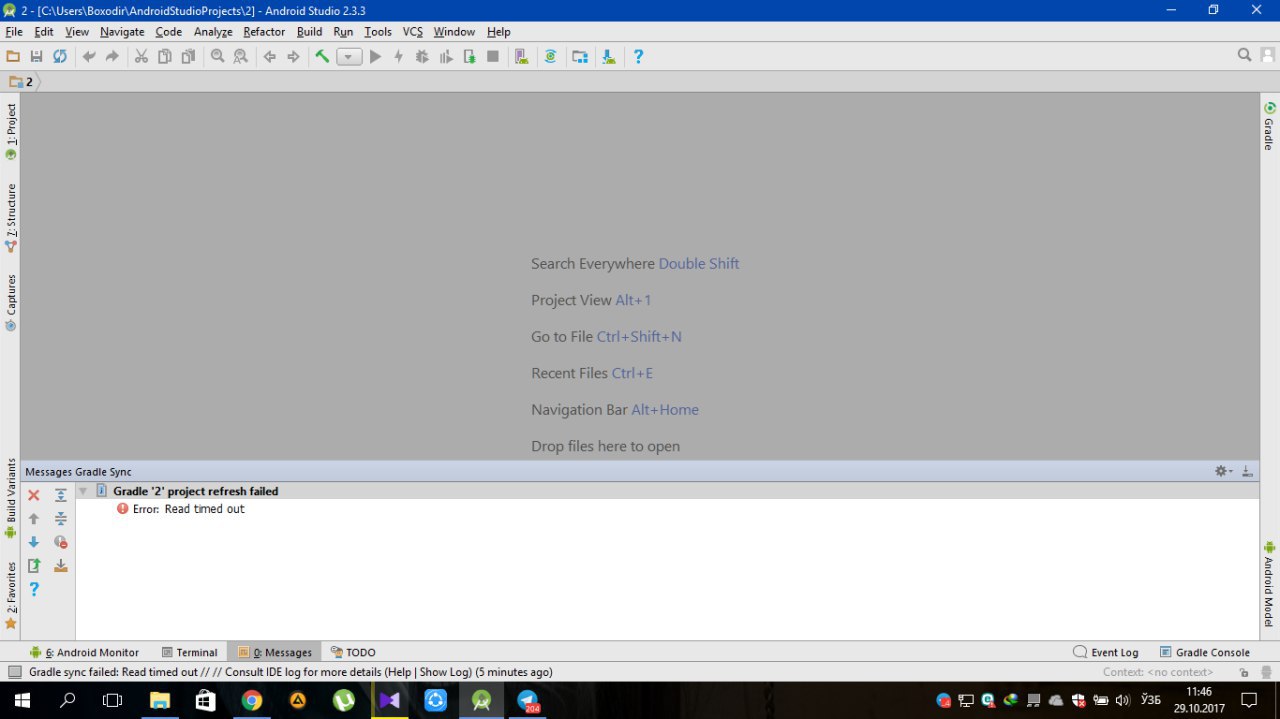
Task: Open the VCS menu
Action: [413, 32]
